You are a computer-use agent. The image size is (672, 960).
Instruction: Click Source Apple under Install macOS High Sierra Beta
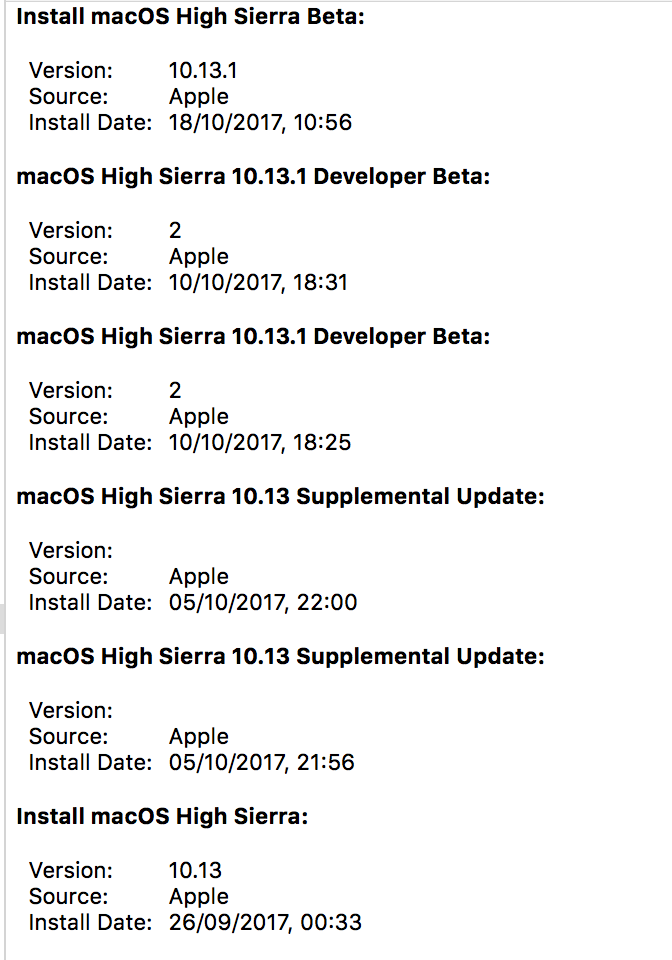199,97
